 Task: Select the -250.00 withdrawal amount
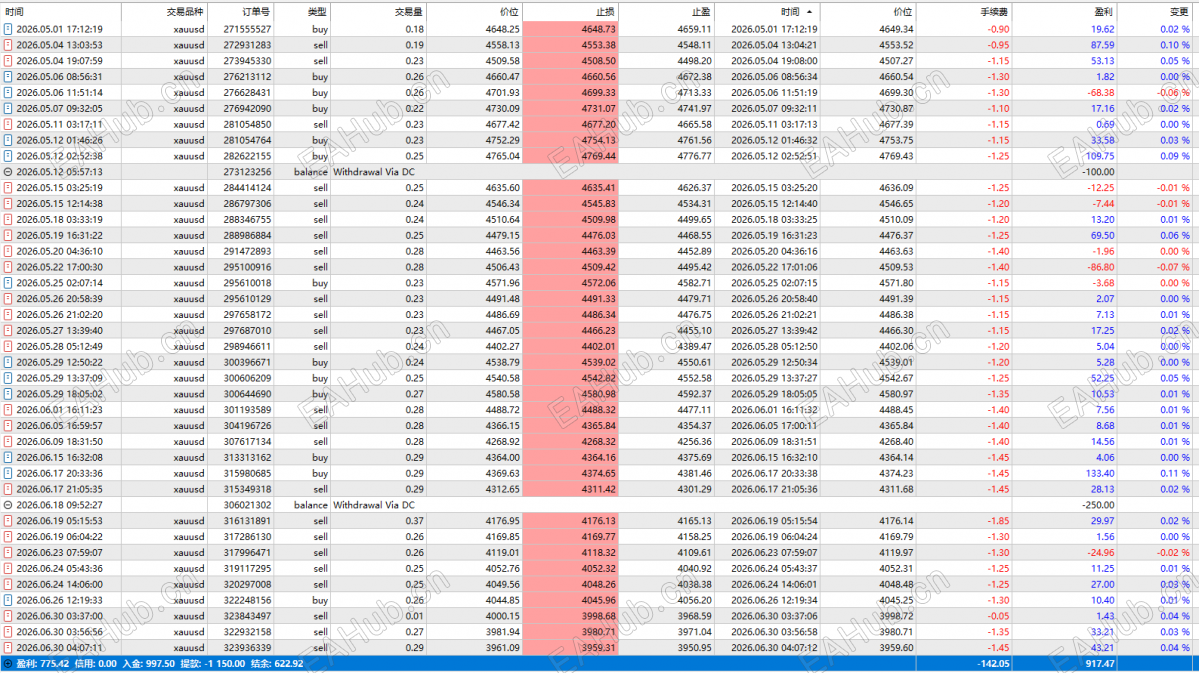coord(1097,505)
